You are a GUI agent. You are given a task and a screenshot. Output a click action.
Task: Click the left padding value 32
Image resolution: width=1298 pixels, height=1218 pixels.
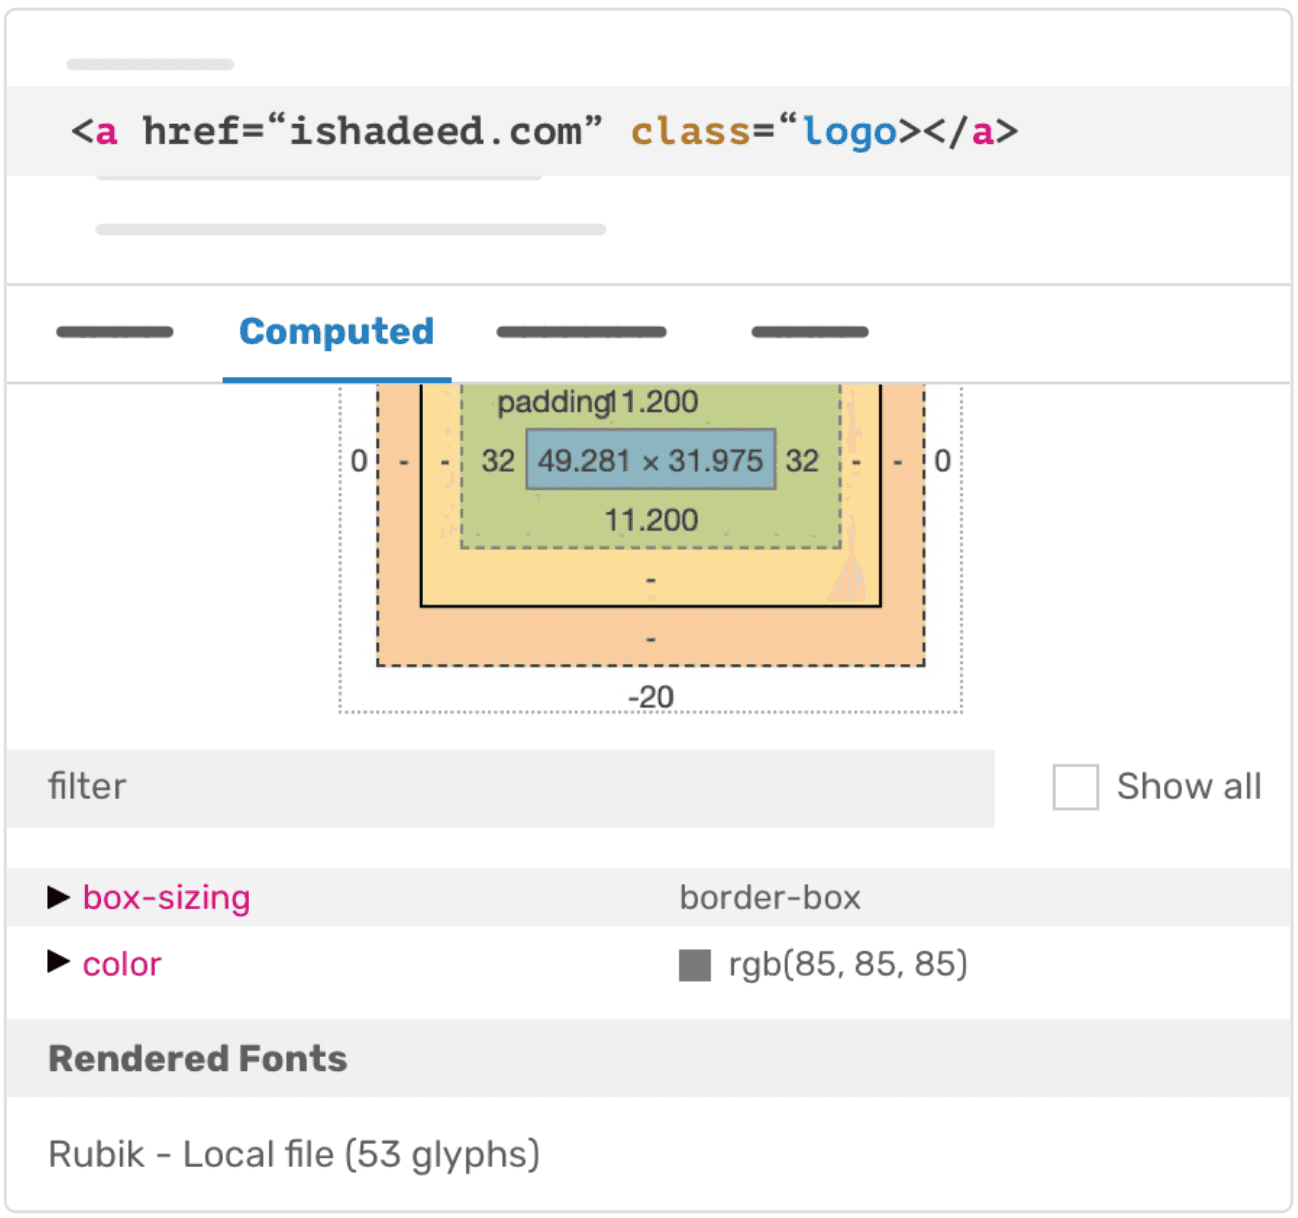tap(497, 460)
